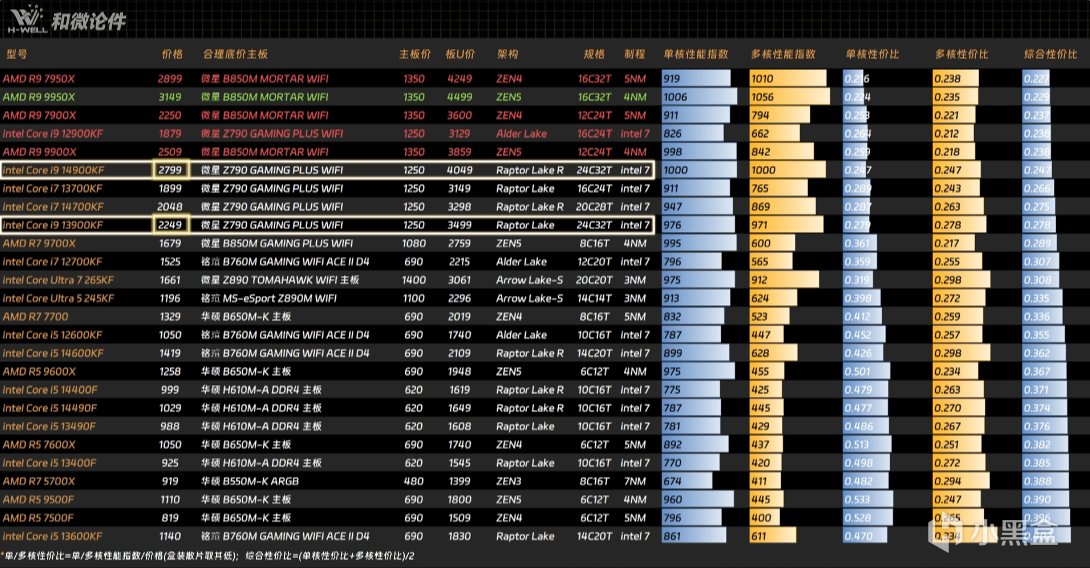Select 'Intel Core i7 13700KF' model name

point(52,188)
